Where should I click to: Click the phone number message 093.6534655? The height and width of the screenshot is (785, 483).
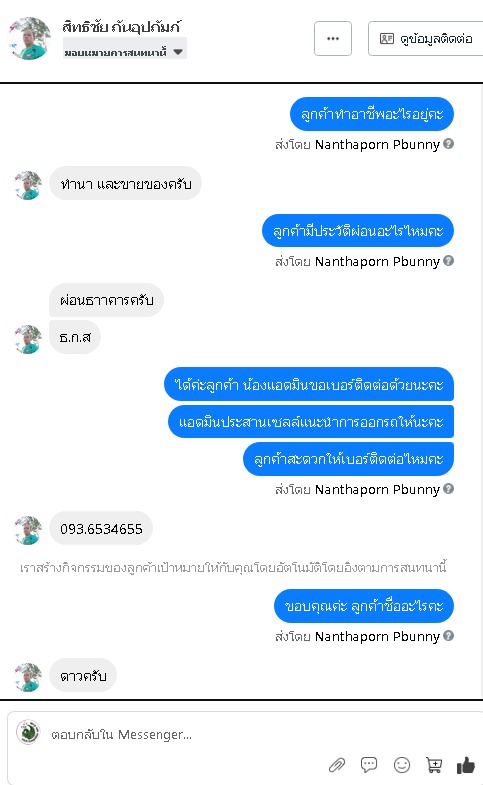tap(101, 529)
